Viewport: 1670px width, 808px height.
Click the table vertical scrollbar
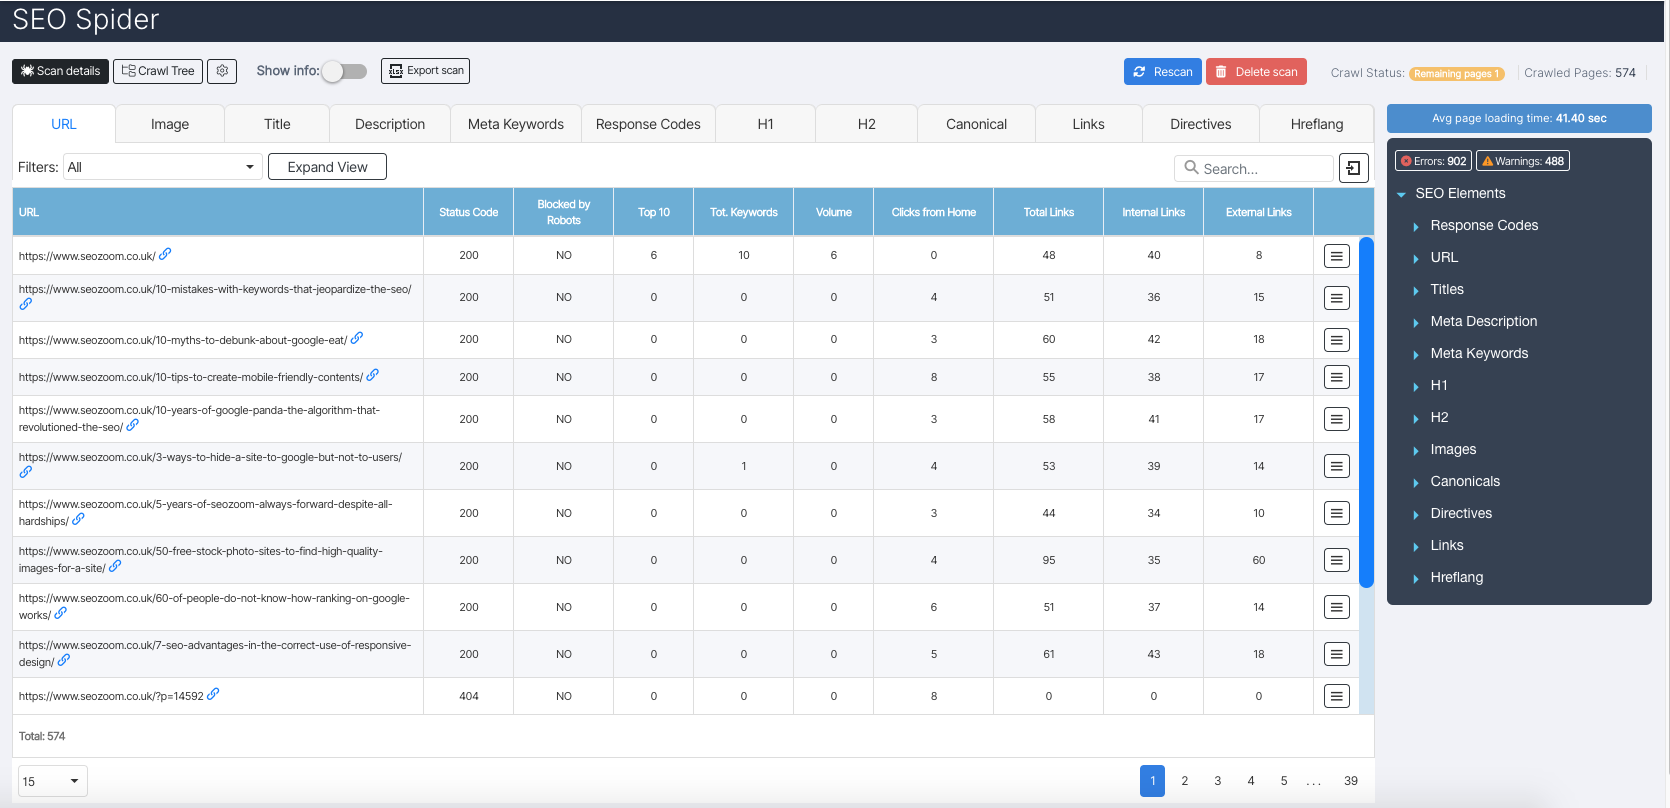click(1366, 412)
